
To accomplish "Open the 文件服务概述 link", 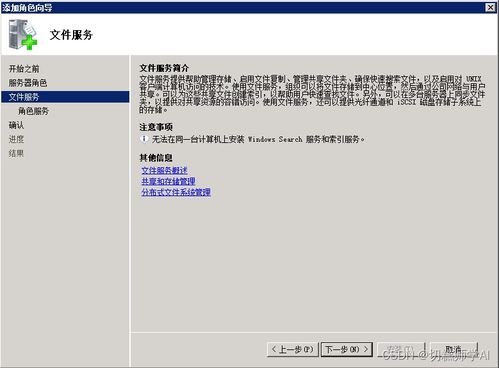I will [x=164, y=171].
